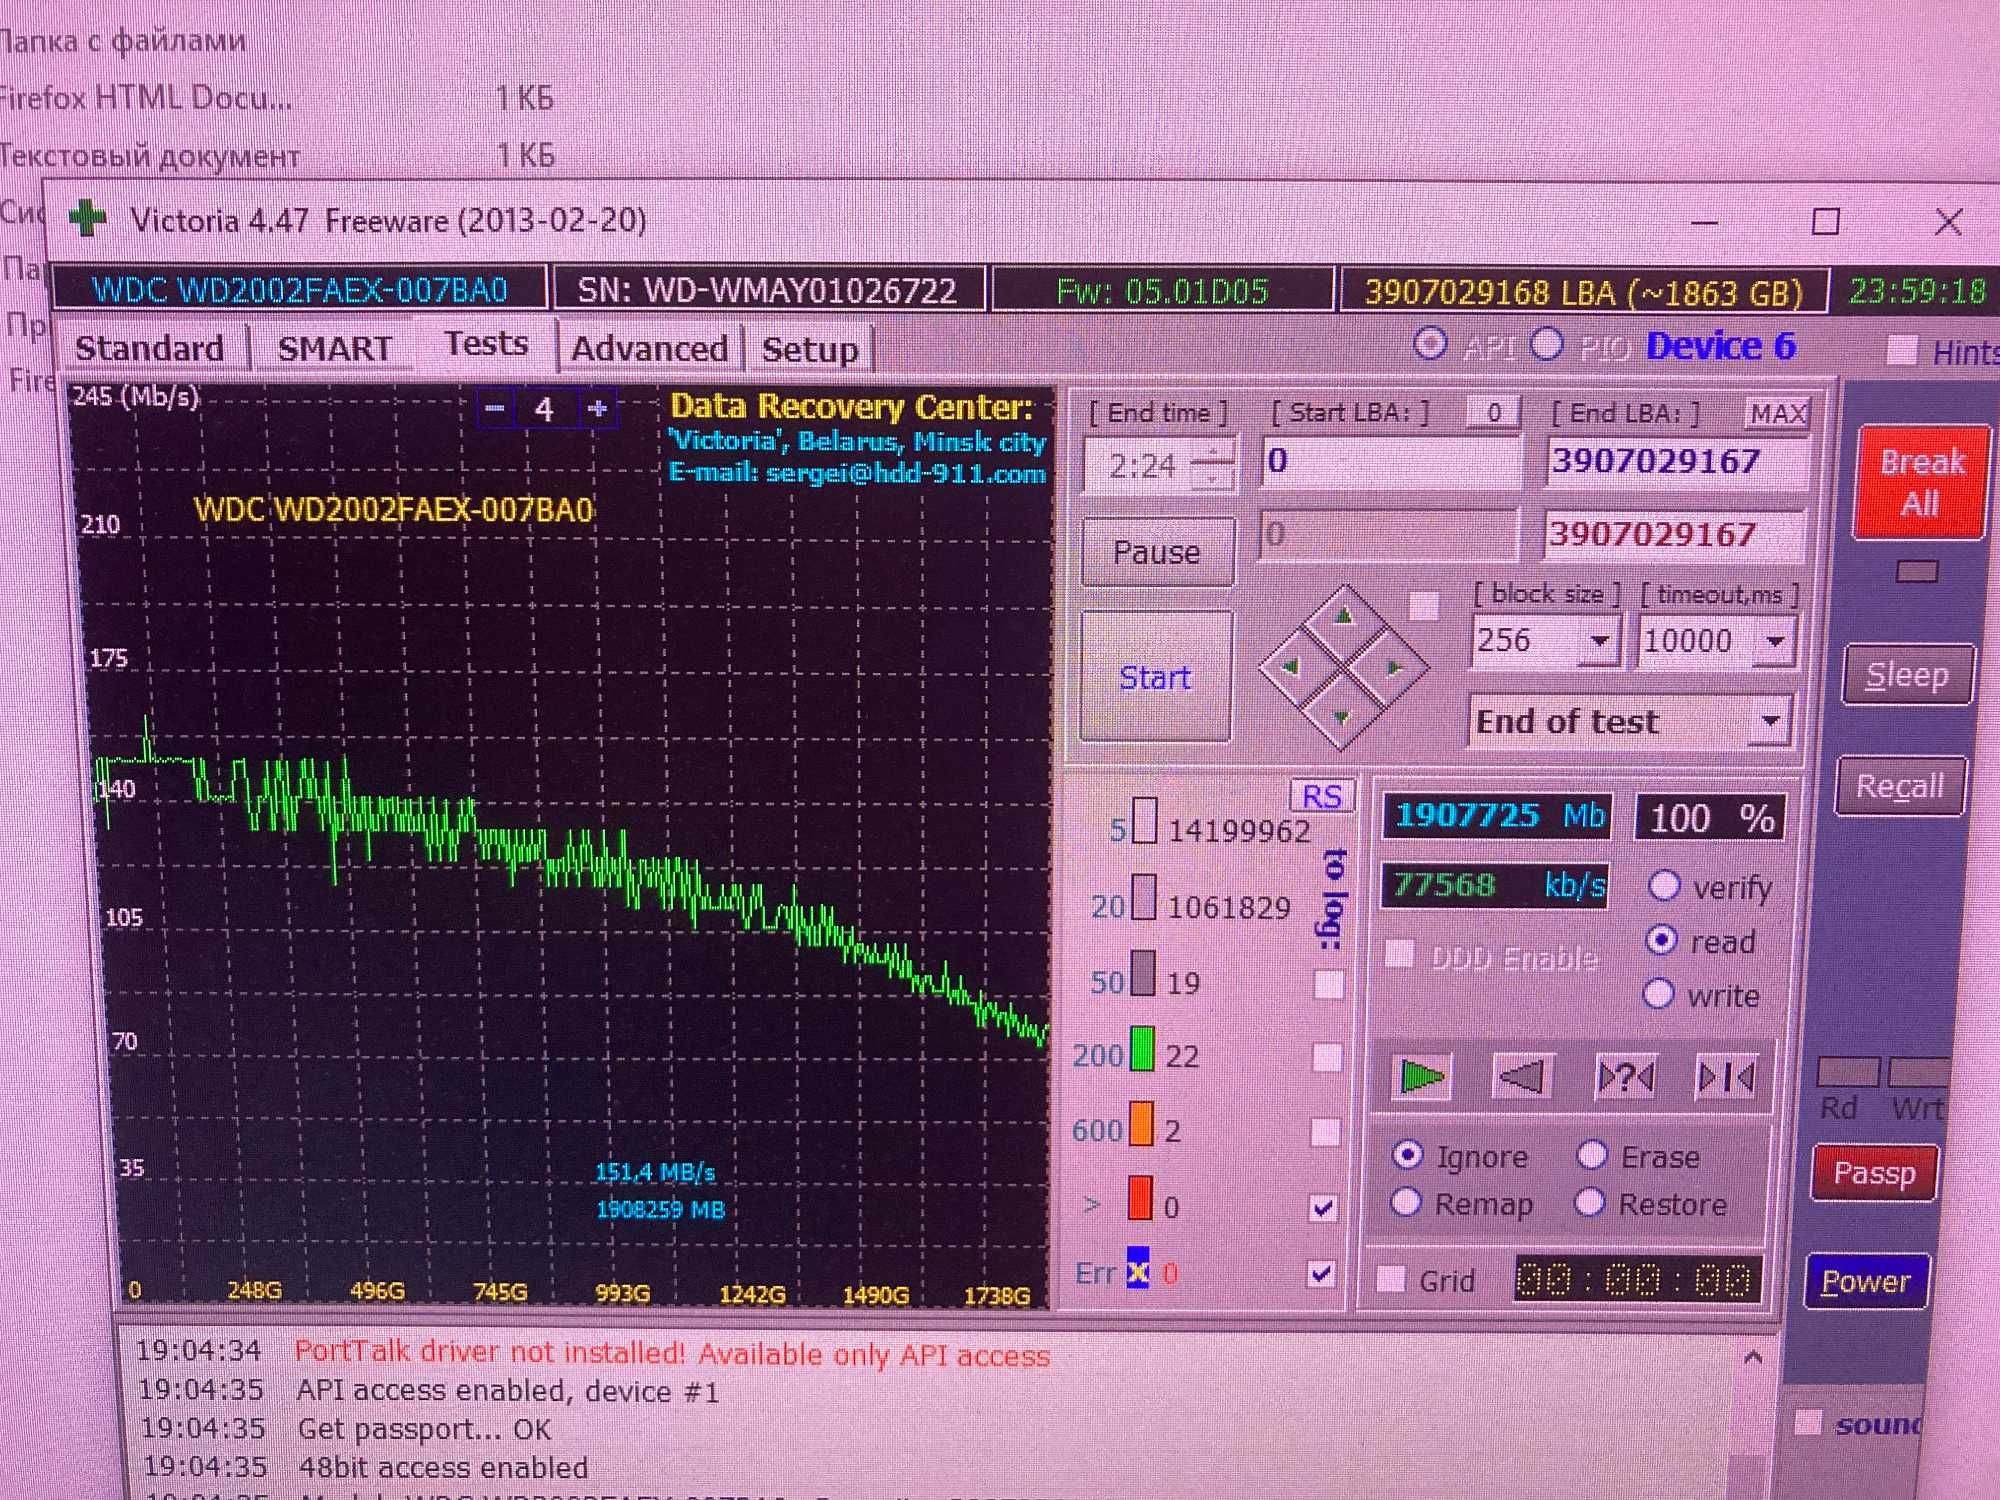Image resolution: width=2000 pixels, height=1500 pixels.
Task: Click the green cross Victoria app icon
Action: pyautogui.click(x=88, y=218)
